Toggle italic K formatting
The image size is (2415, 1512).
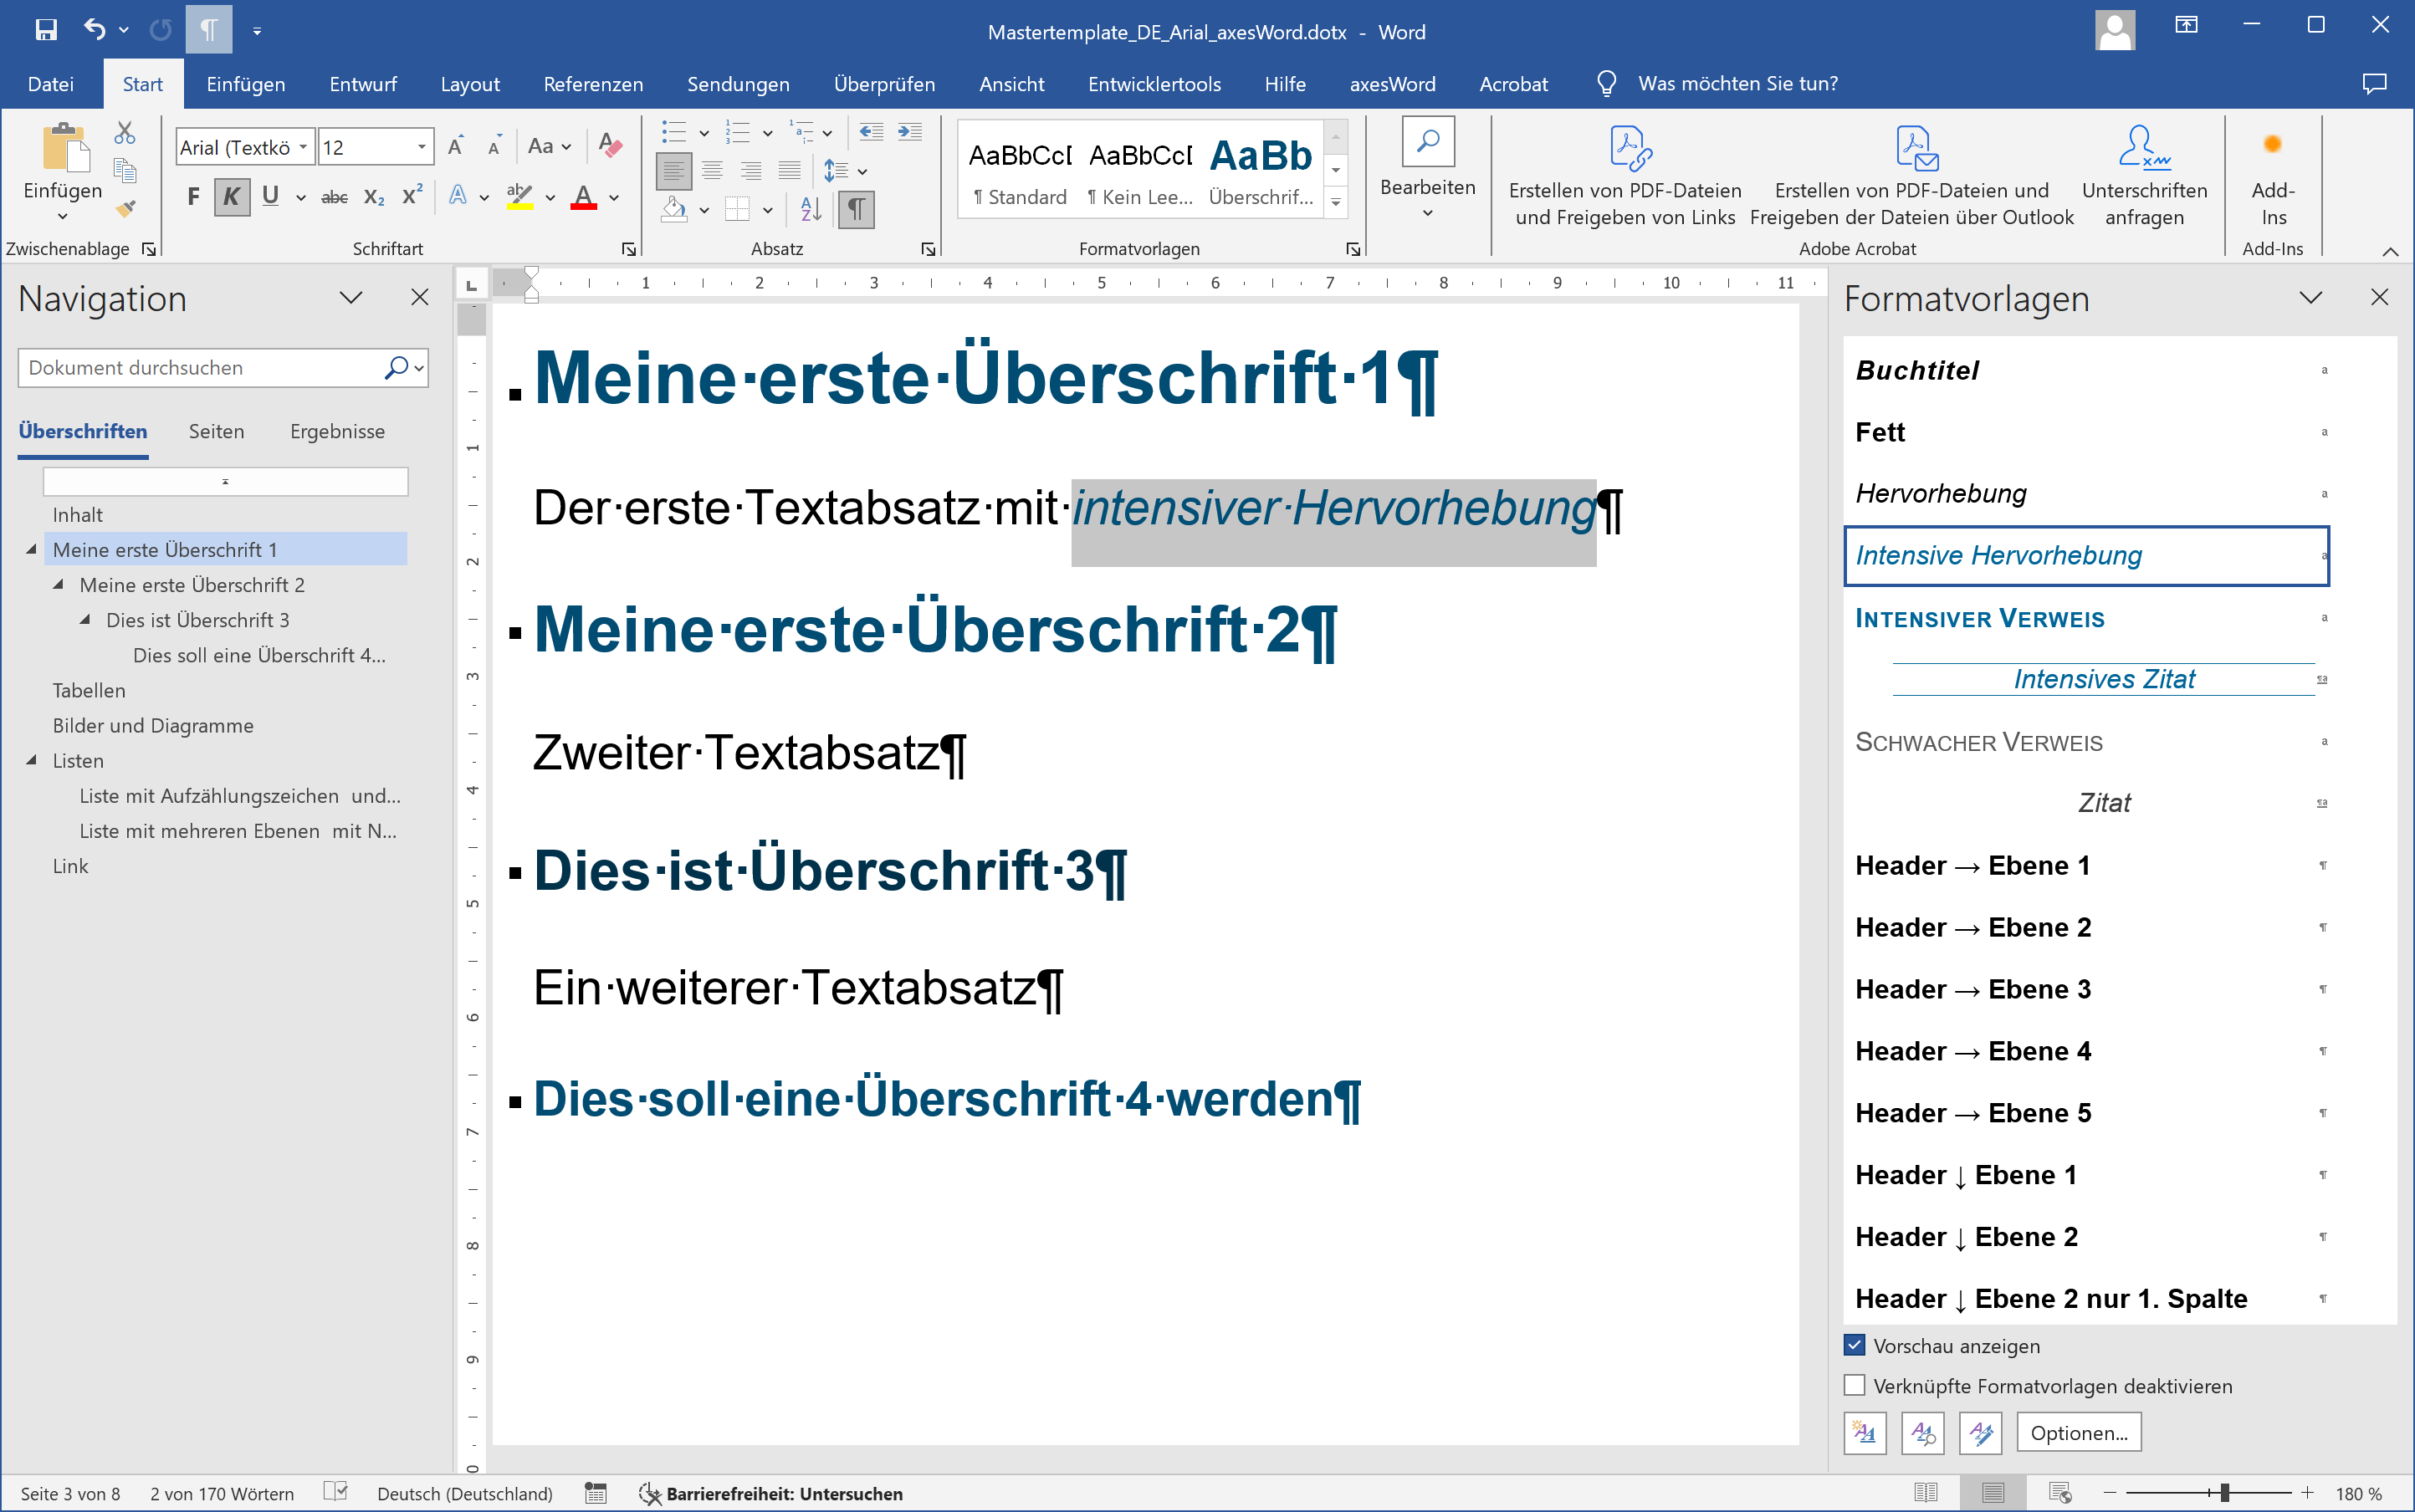[232, 197]
